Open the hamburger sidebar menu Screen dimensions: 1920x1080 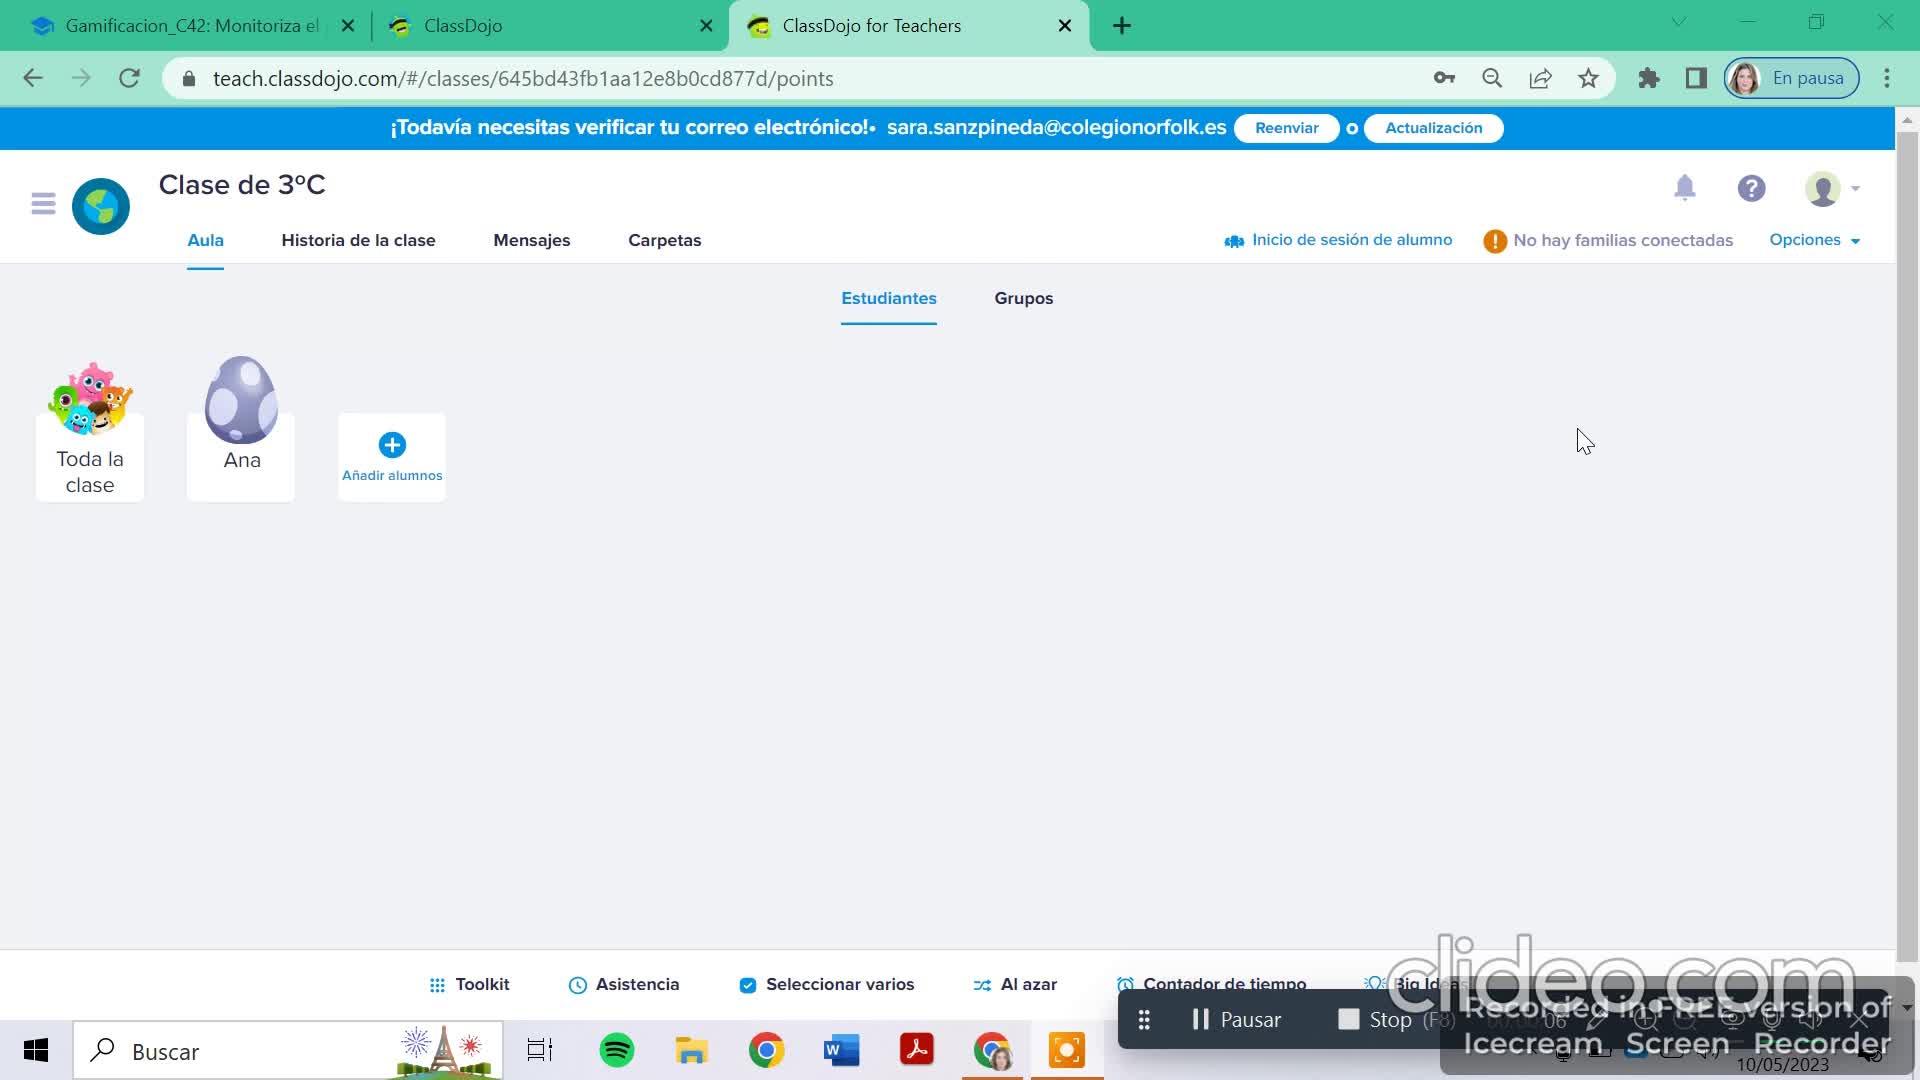click(x=43, y=204)
